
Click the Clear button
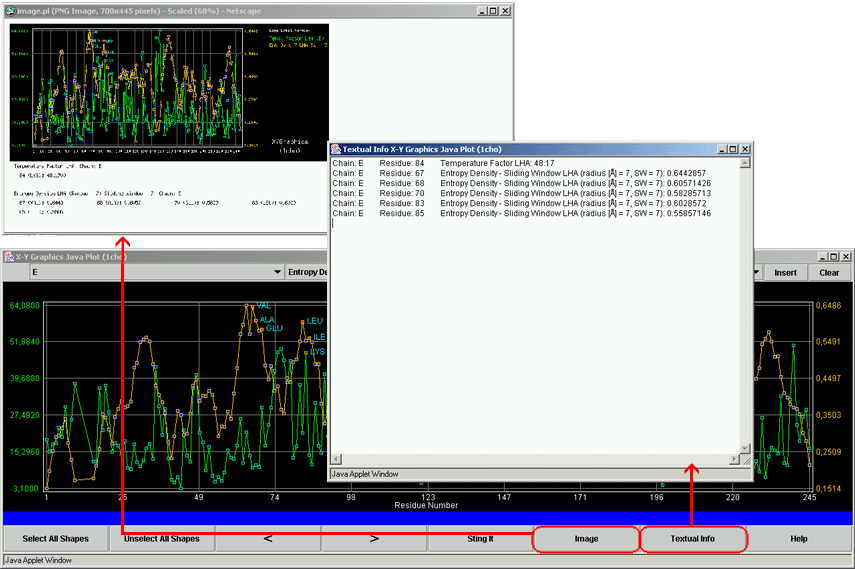coord(829,272)
